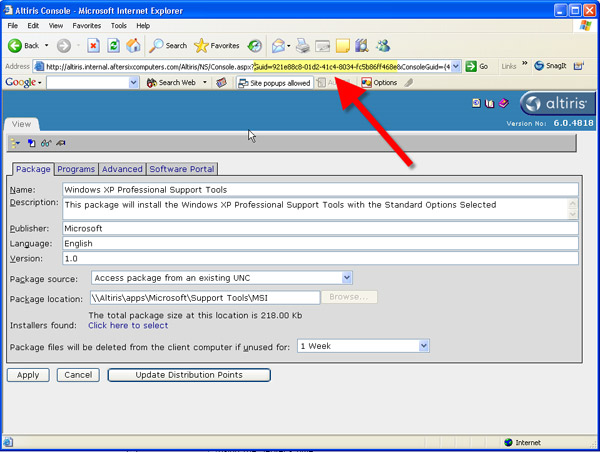Open the File menu
The width and height of the screenshot is (600, 452).
coord(13,26)
